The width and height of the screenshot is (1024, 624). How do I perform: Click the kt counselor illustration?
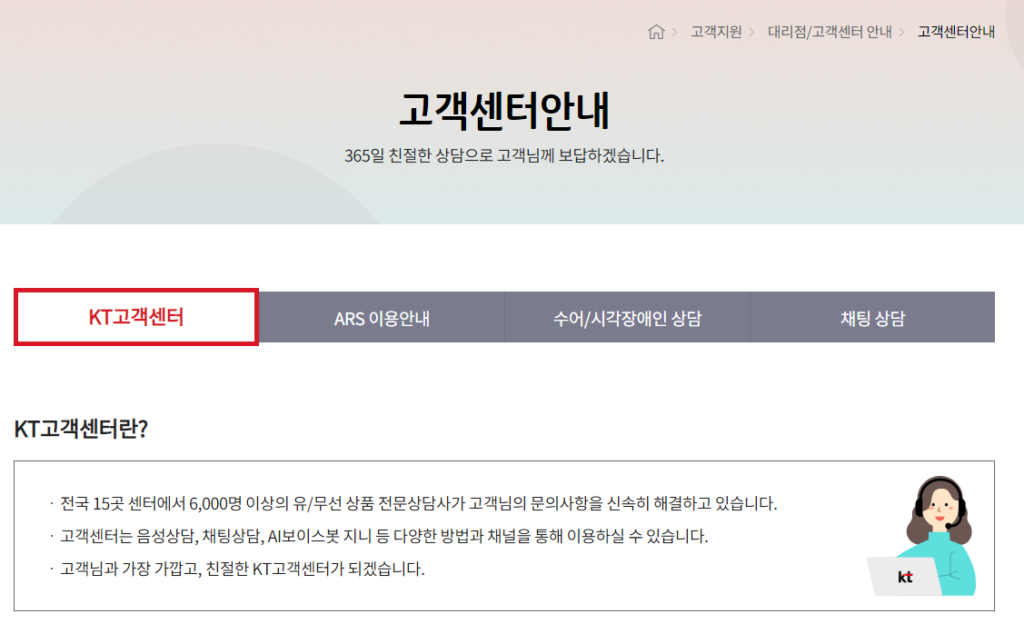(923, 536)
